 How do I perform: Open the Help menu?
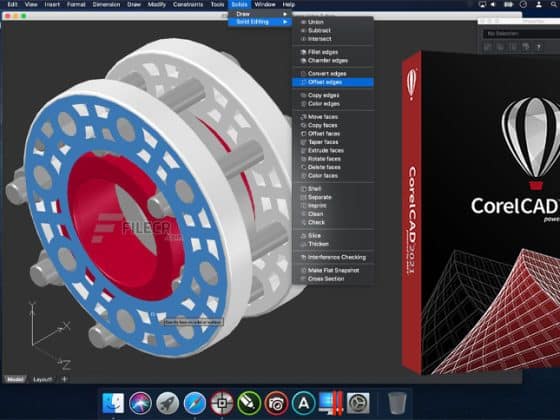tap(289, 4)
